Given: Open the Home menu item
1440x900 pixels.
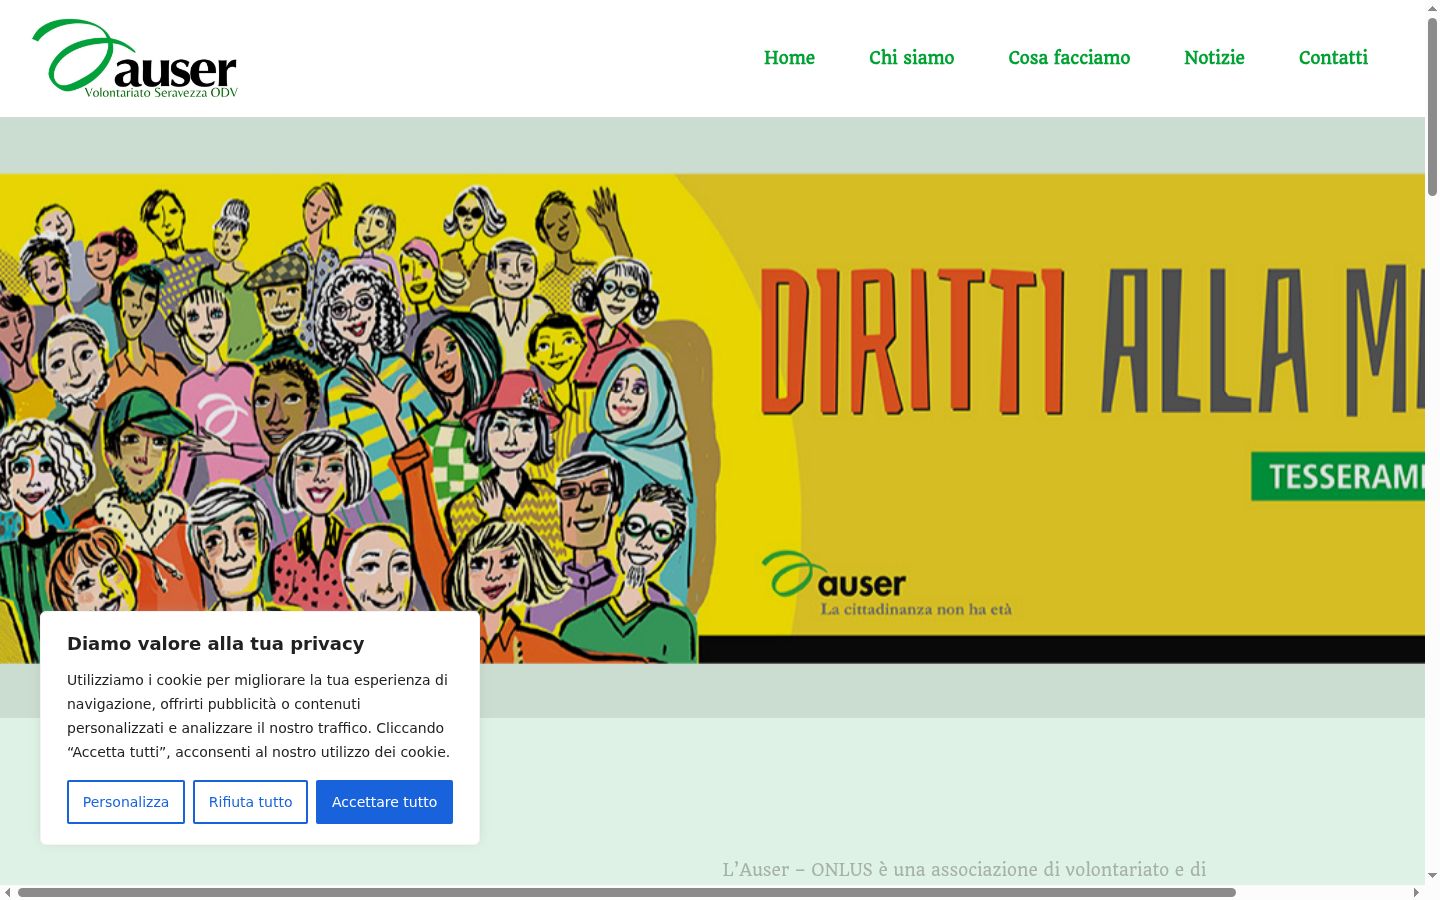Looking at the screenshot, I should (789, 58).
